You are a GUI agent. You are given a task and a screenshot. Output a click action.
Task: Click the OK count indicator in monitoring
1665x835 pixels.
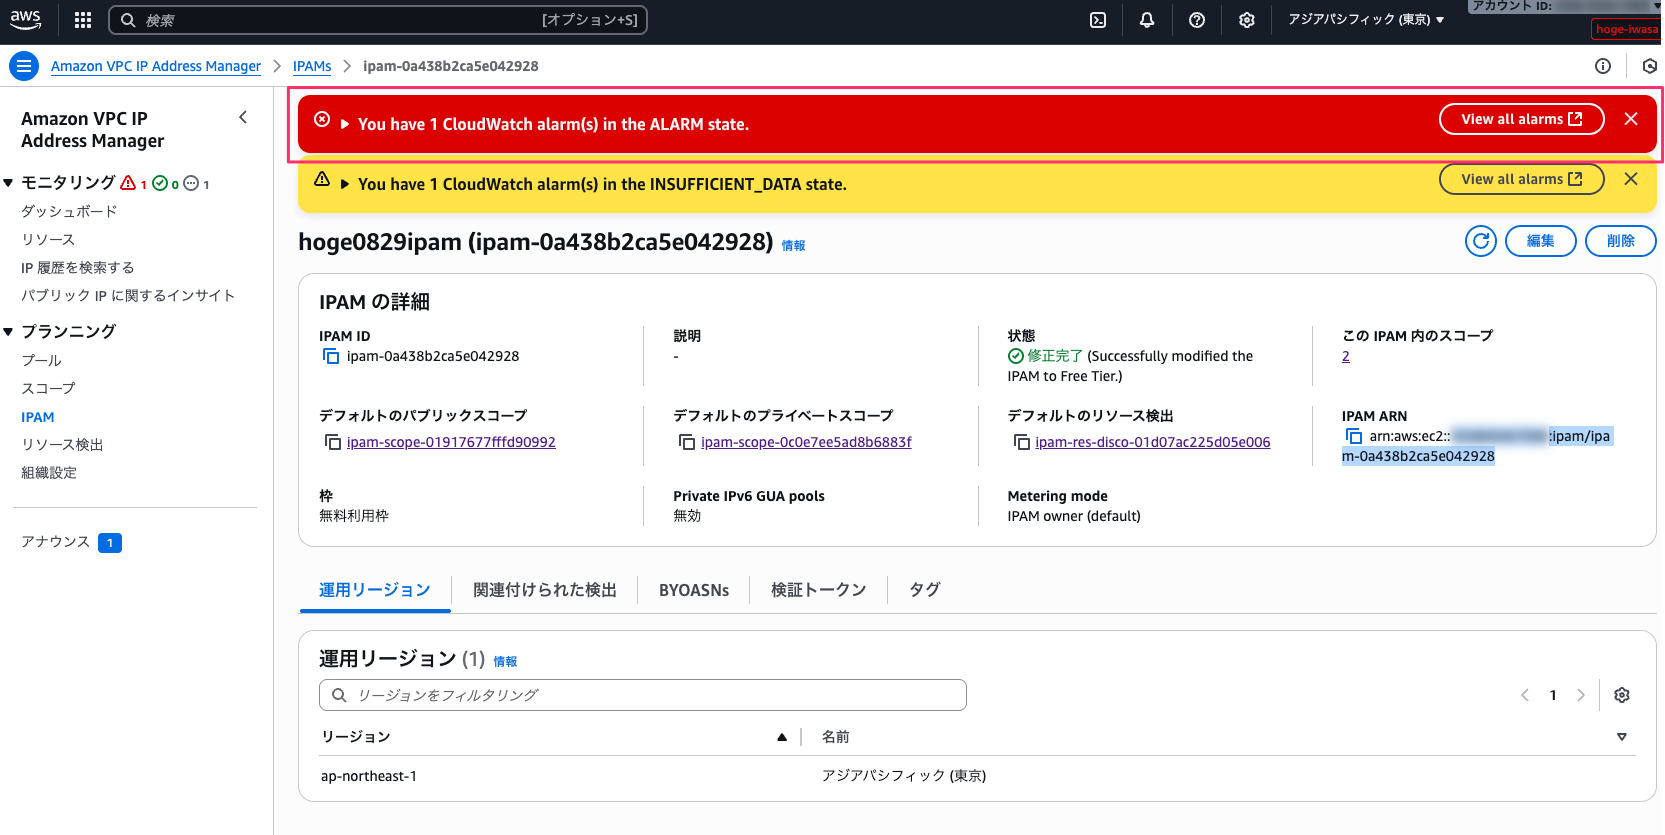(165, 183)
